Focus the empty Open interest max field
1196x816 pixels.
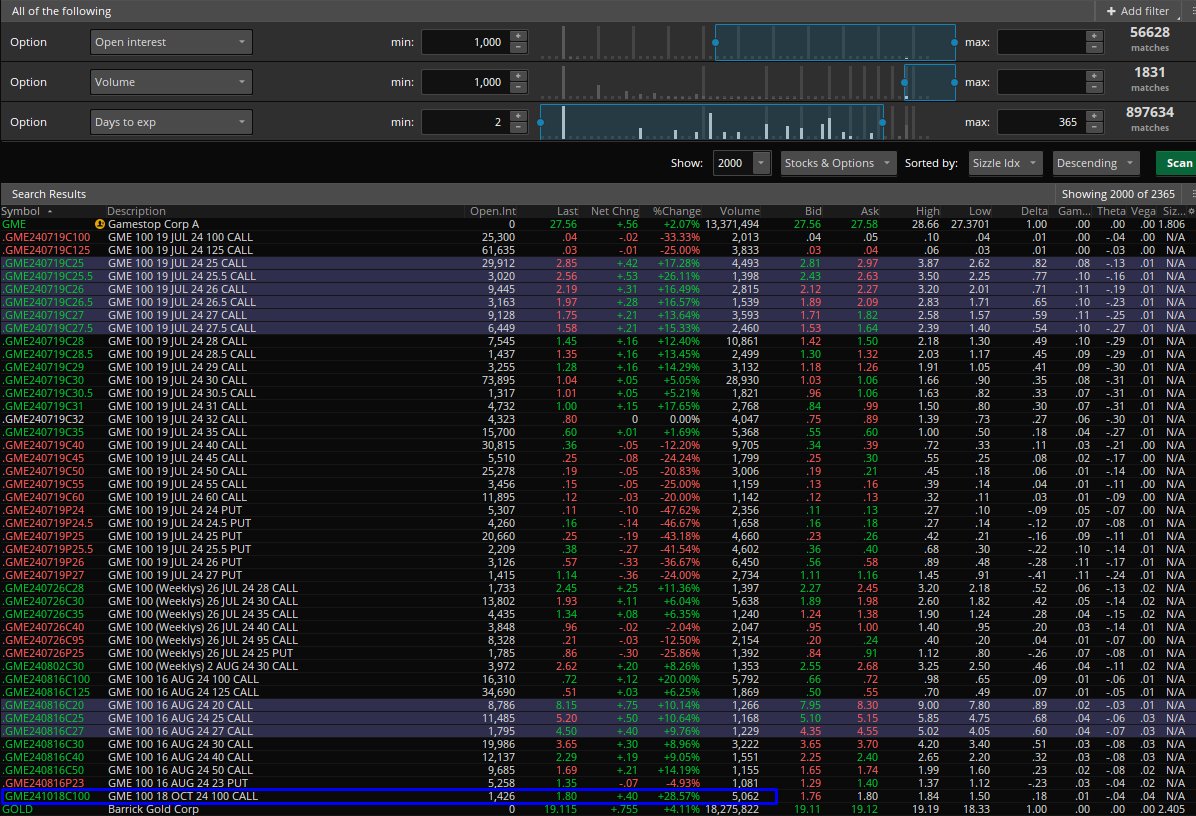pyautogui.click(x=1041, y=42)
